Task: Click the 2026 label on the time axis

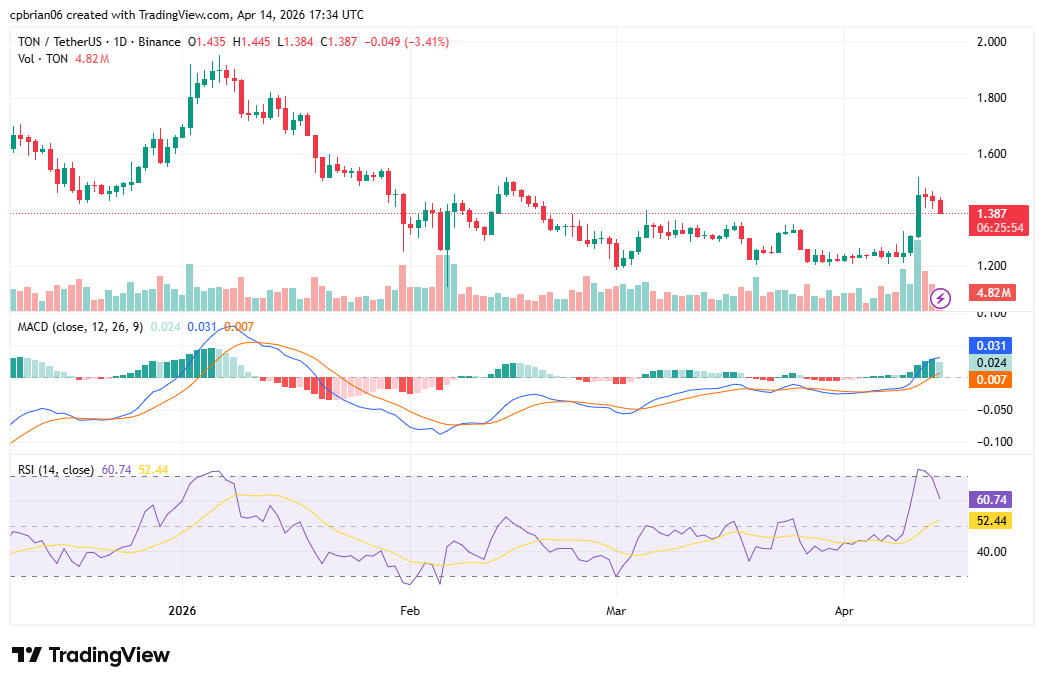Action: (x=180, y=609)
